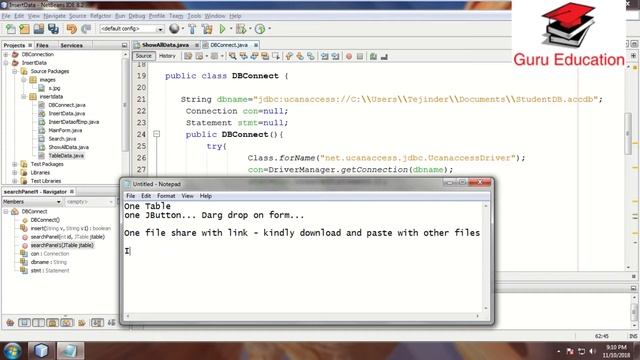Switch to the ShowAllData.java editor tab
The image size is (640, 360).
[x=165, y=45]
